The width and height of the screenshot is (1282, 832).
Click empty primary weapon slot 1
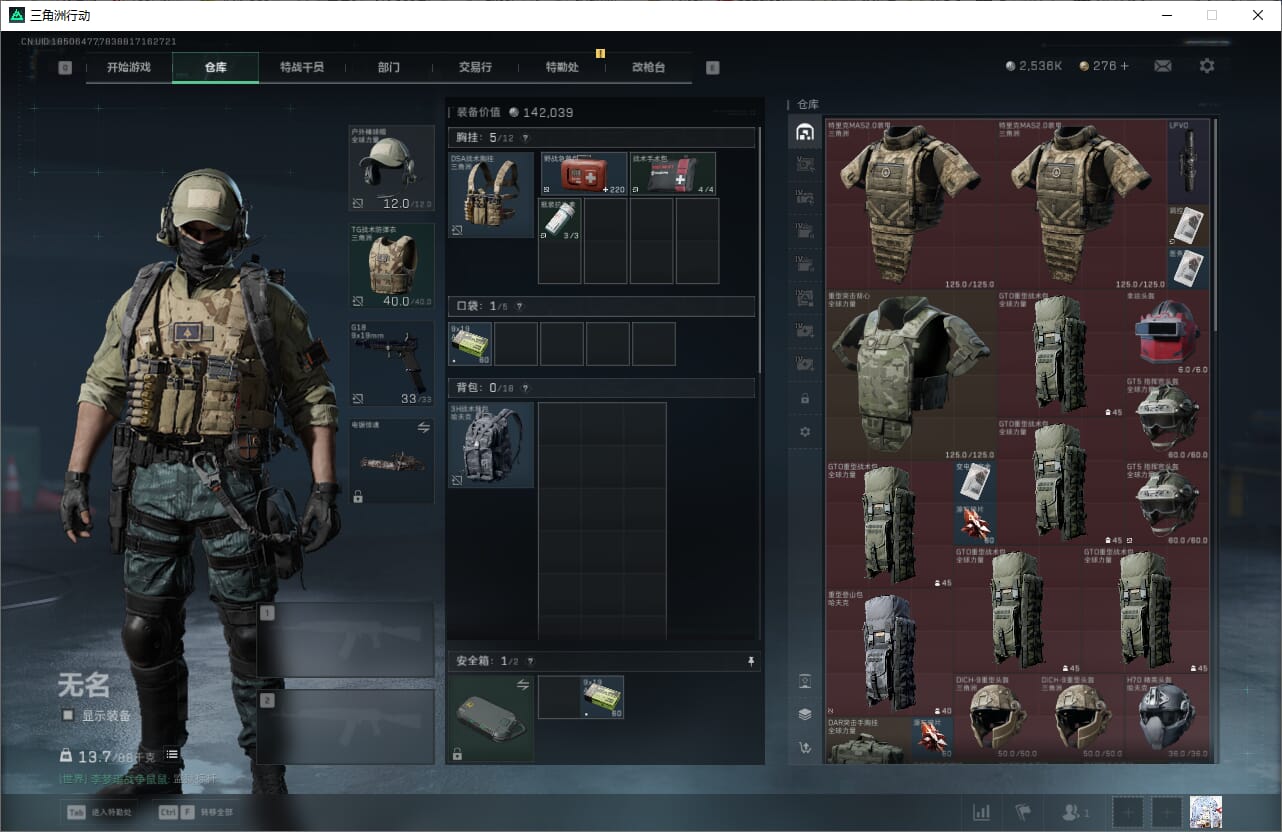[x=346, y=640]
